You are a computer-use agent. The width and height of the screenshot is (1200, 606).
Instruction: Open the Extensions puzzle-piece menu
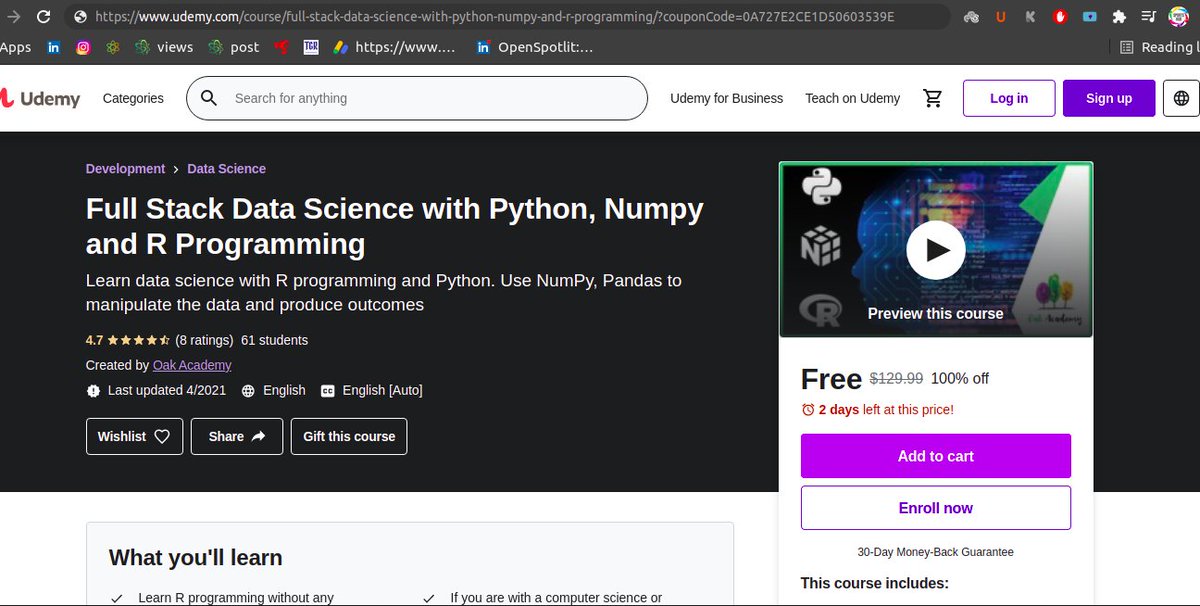1119,17
